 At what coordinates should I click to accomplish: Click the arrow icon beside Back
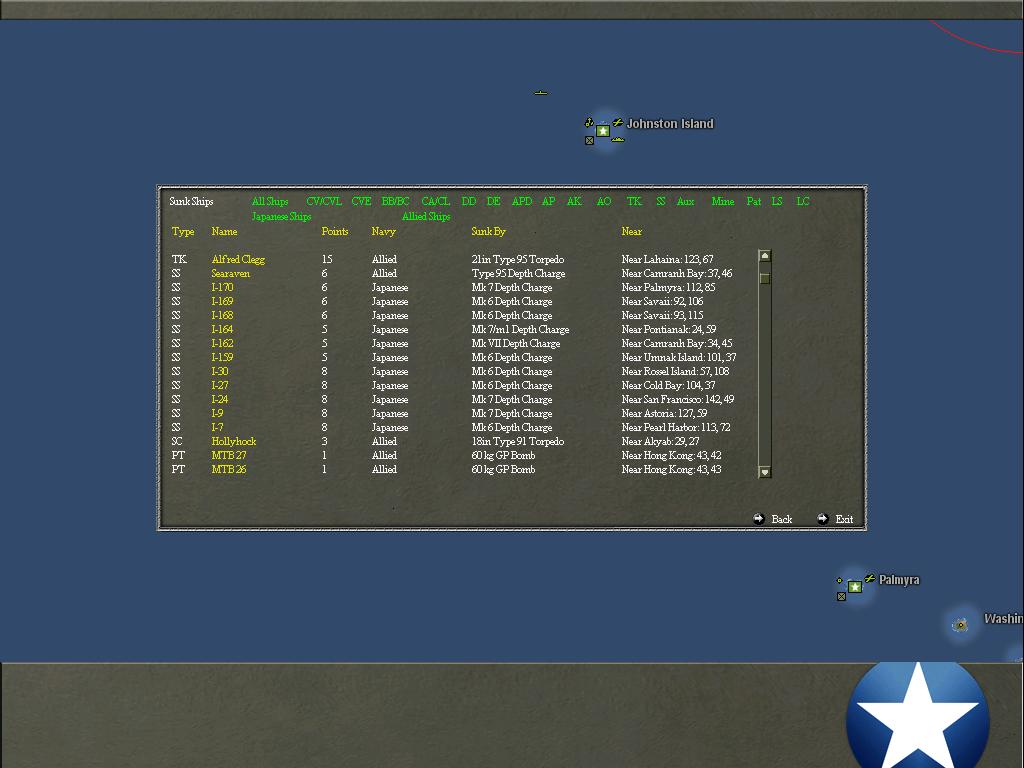coord(759,519)
